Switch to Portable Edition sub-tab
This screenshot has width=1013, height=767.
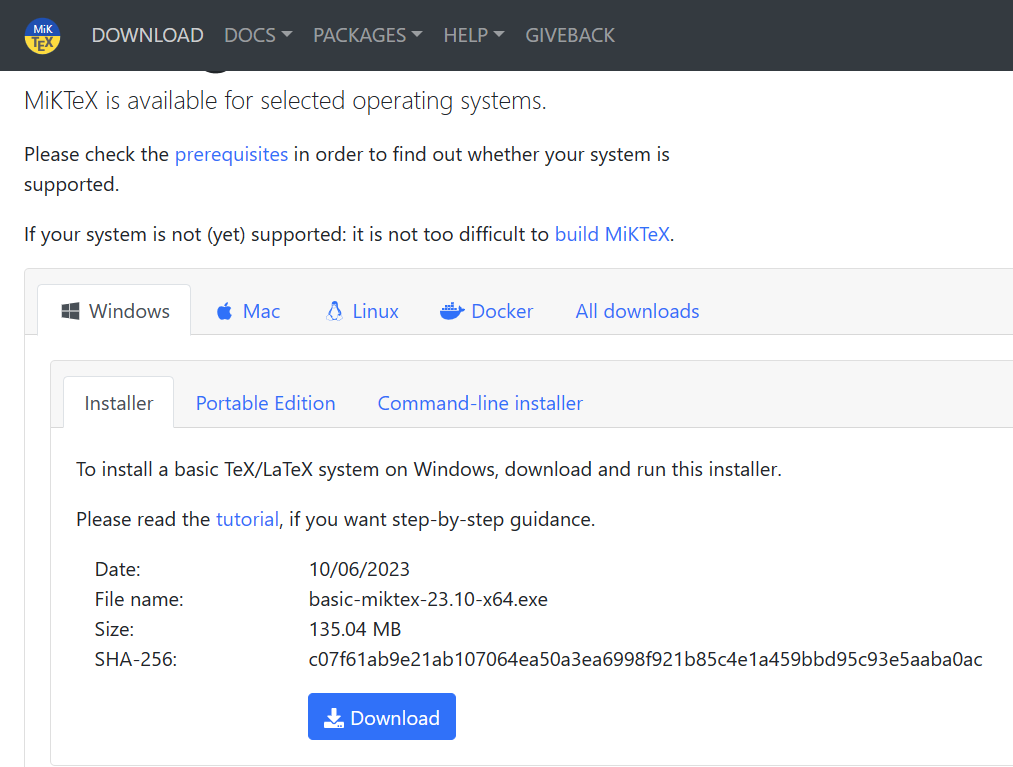[266, 403]
